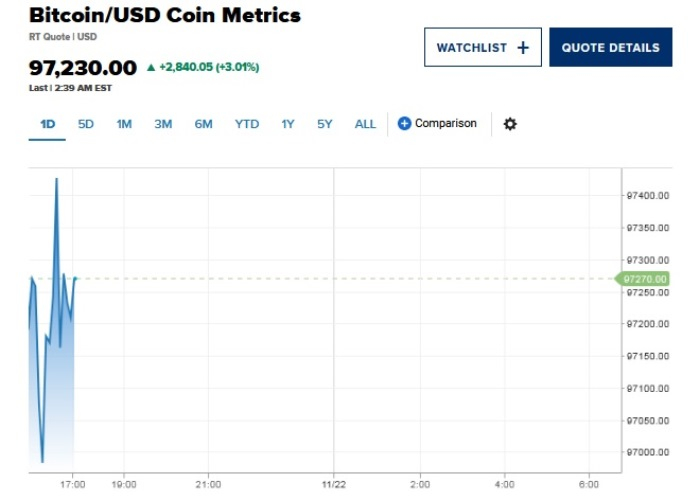699x500 pixels.
Task: Click the 11/22 date marker on axis
Action: 333,484
